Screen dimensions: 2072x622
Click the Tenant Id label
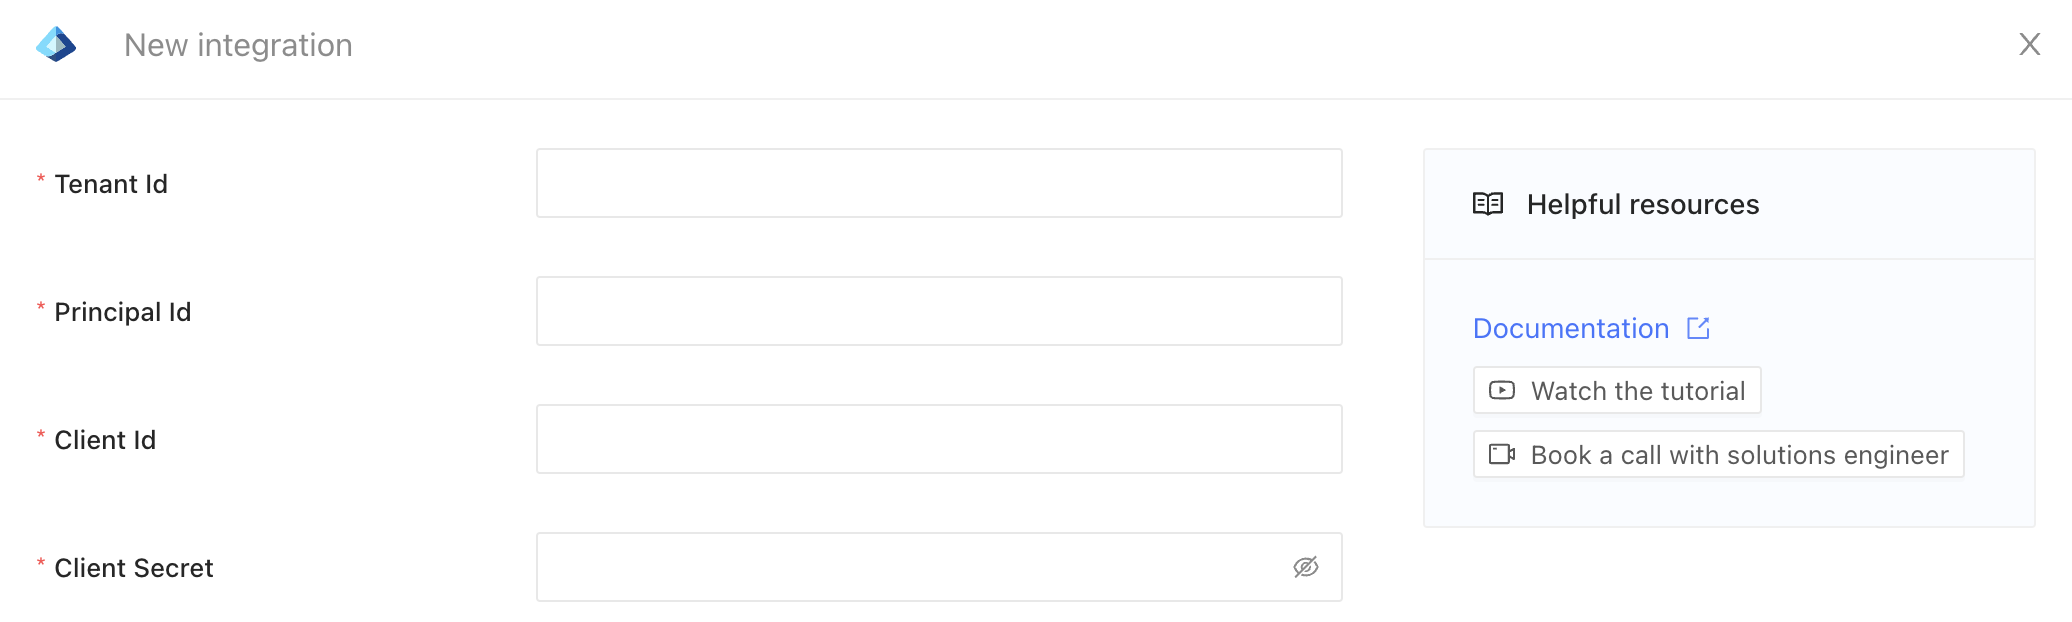[111, 184]
